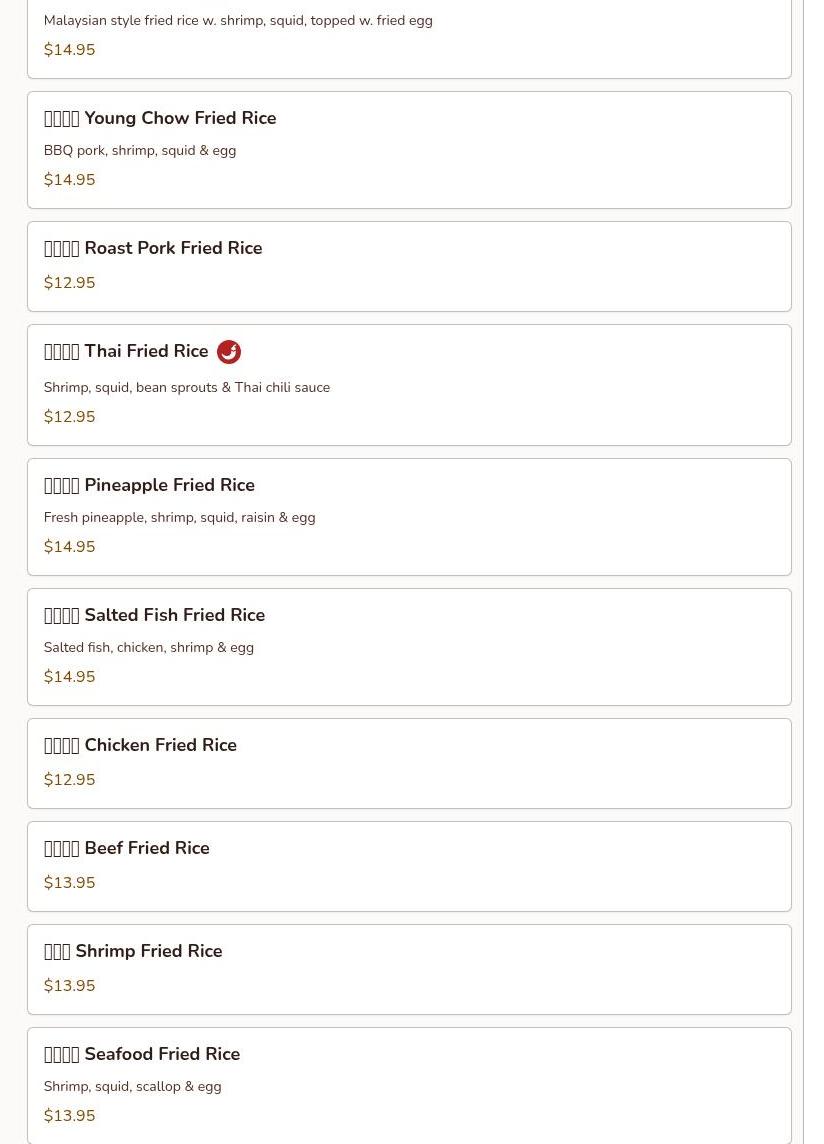The height and width of the screenshot is (1144, 824).
Task: Click the $14.95 price of Young Chow Fried Rice
Action: (69, 180)
